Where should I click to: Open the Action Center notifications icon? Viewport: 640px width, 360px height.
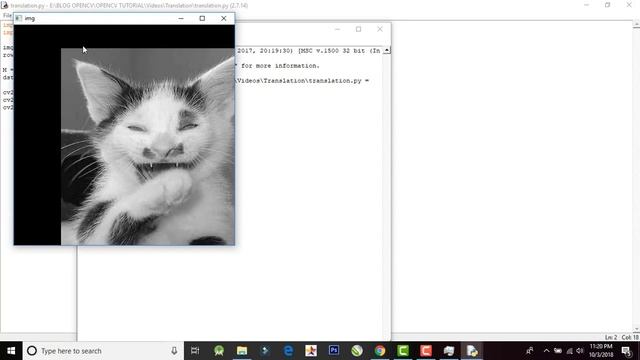627,351
